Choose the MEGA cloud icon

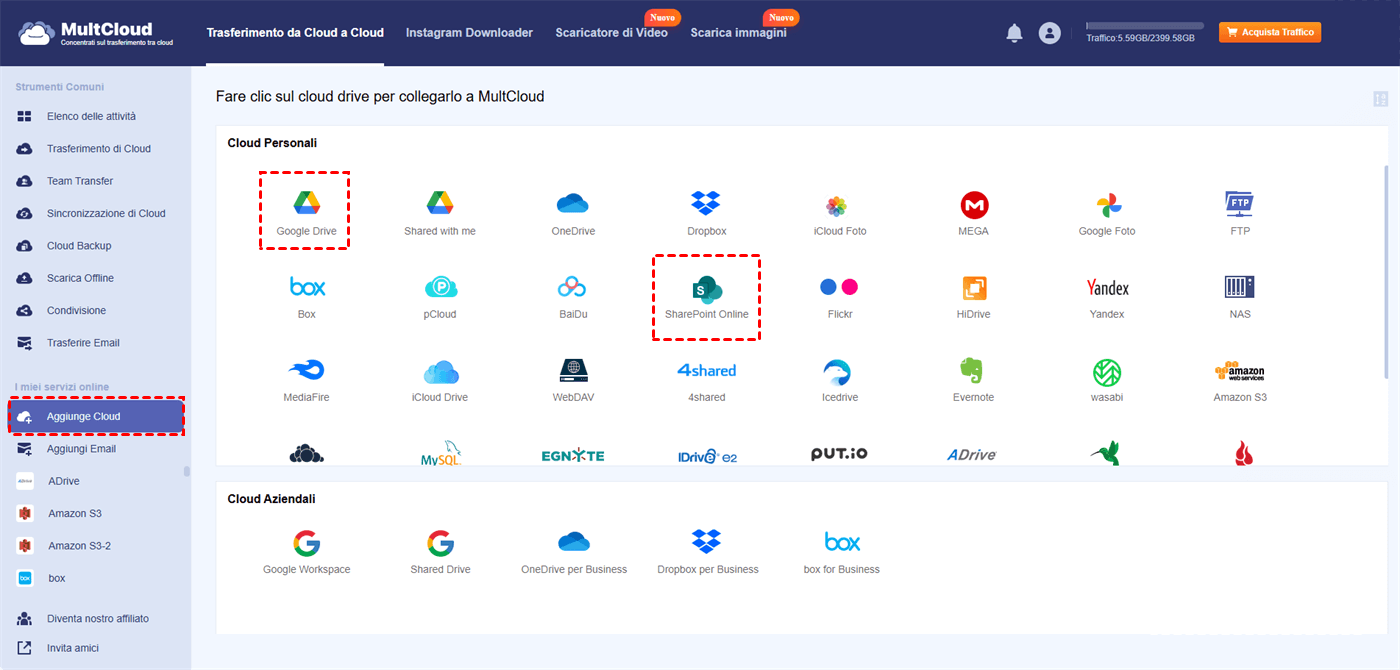click(x=974, y=205)
